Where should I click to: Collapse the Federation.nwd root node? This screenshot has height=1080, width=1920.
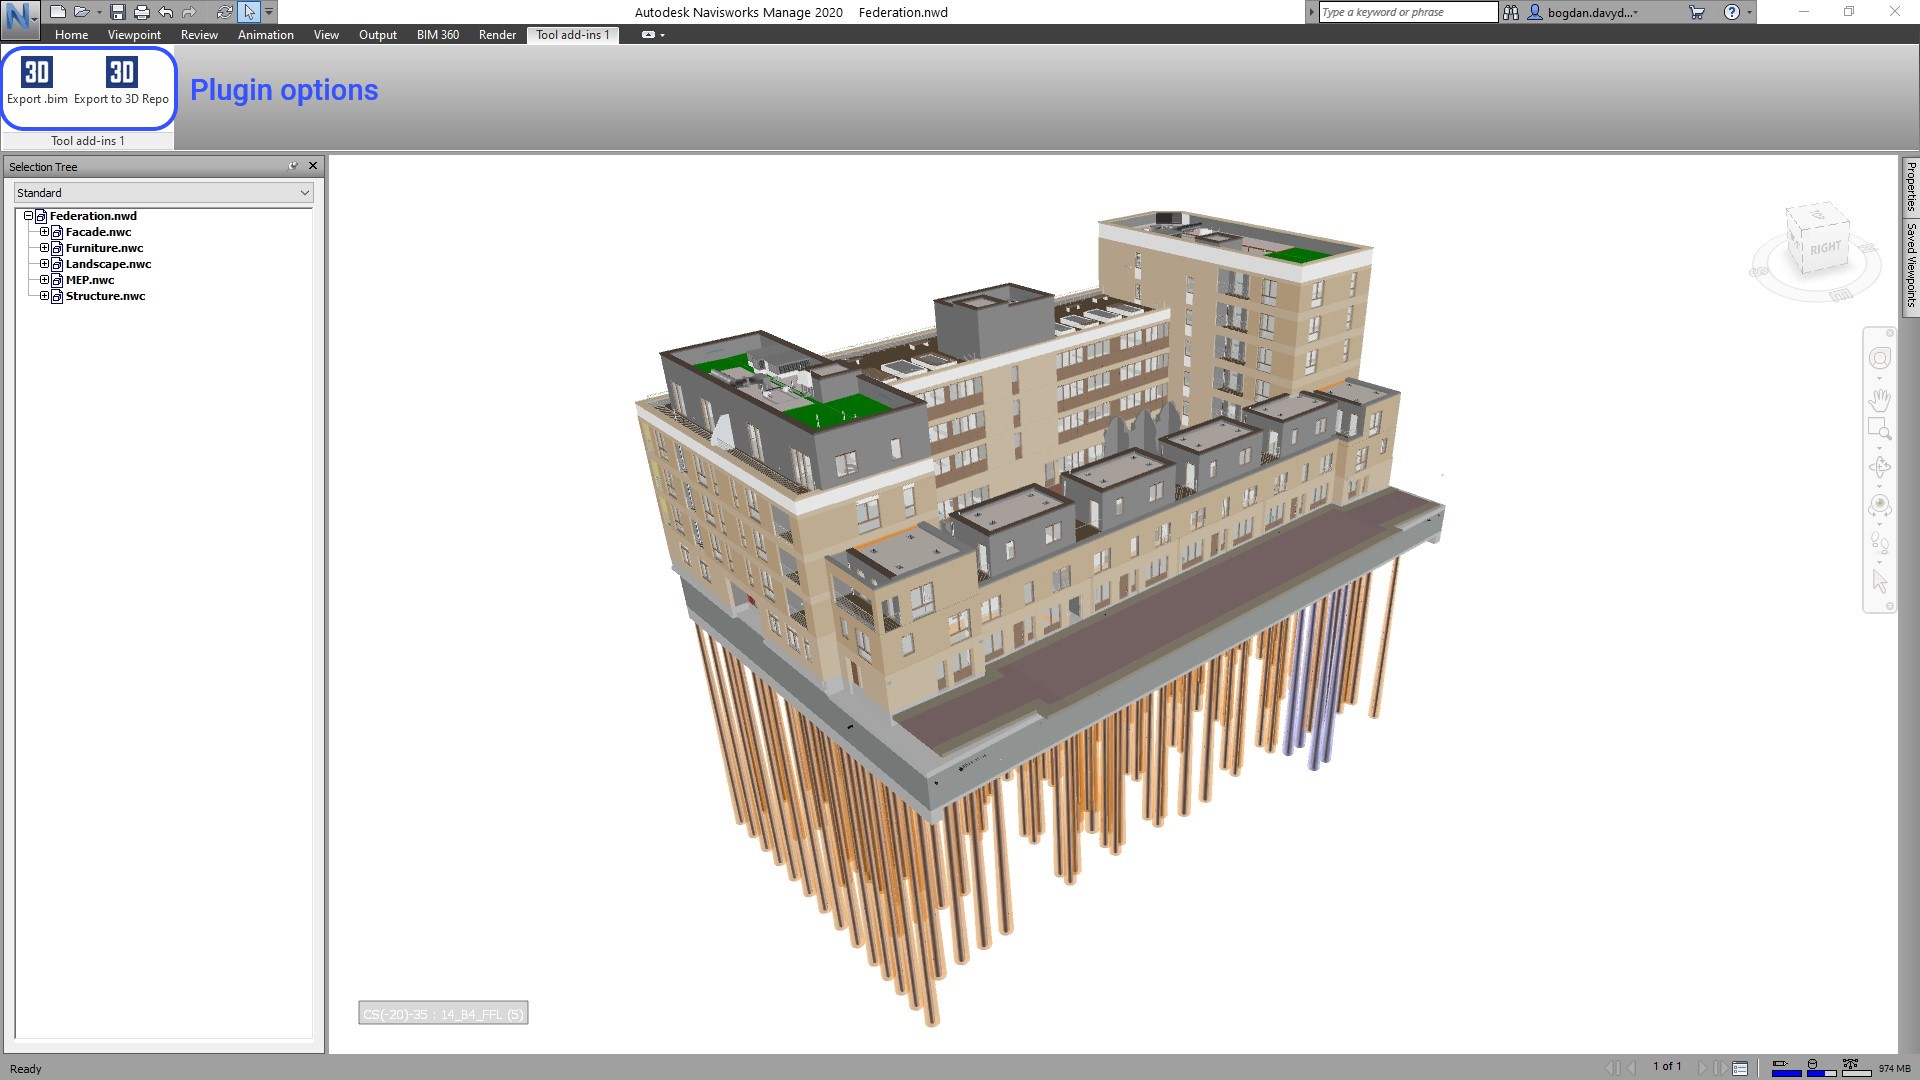pos(28,216)
